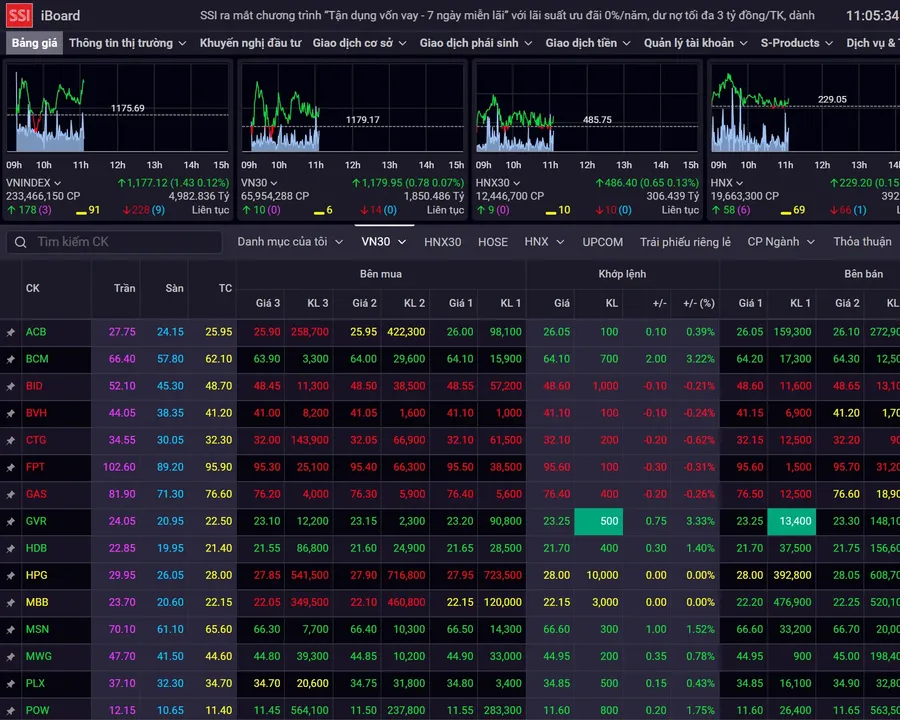The height and width of the screenshot is (720, 900).
Task: Pin the MWG stock row
Action: click(x=10, y=657)
